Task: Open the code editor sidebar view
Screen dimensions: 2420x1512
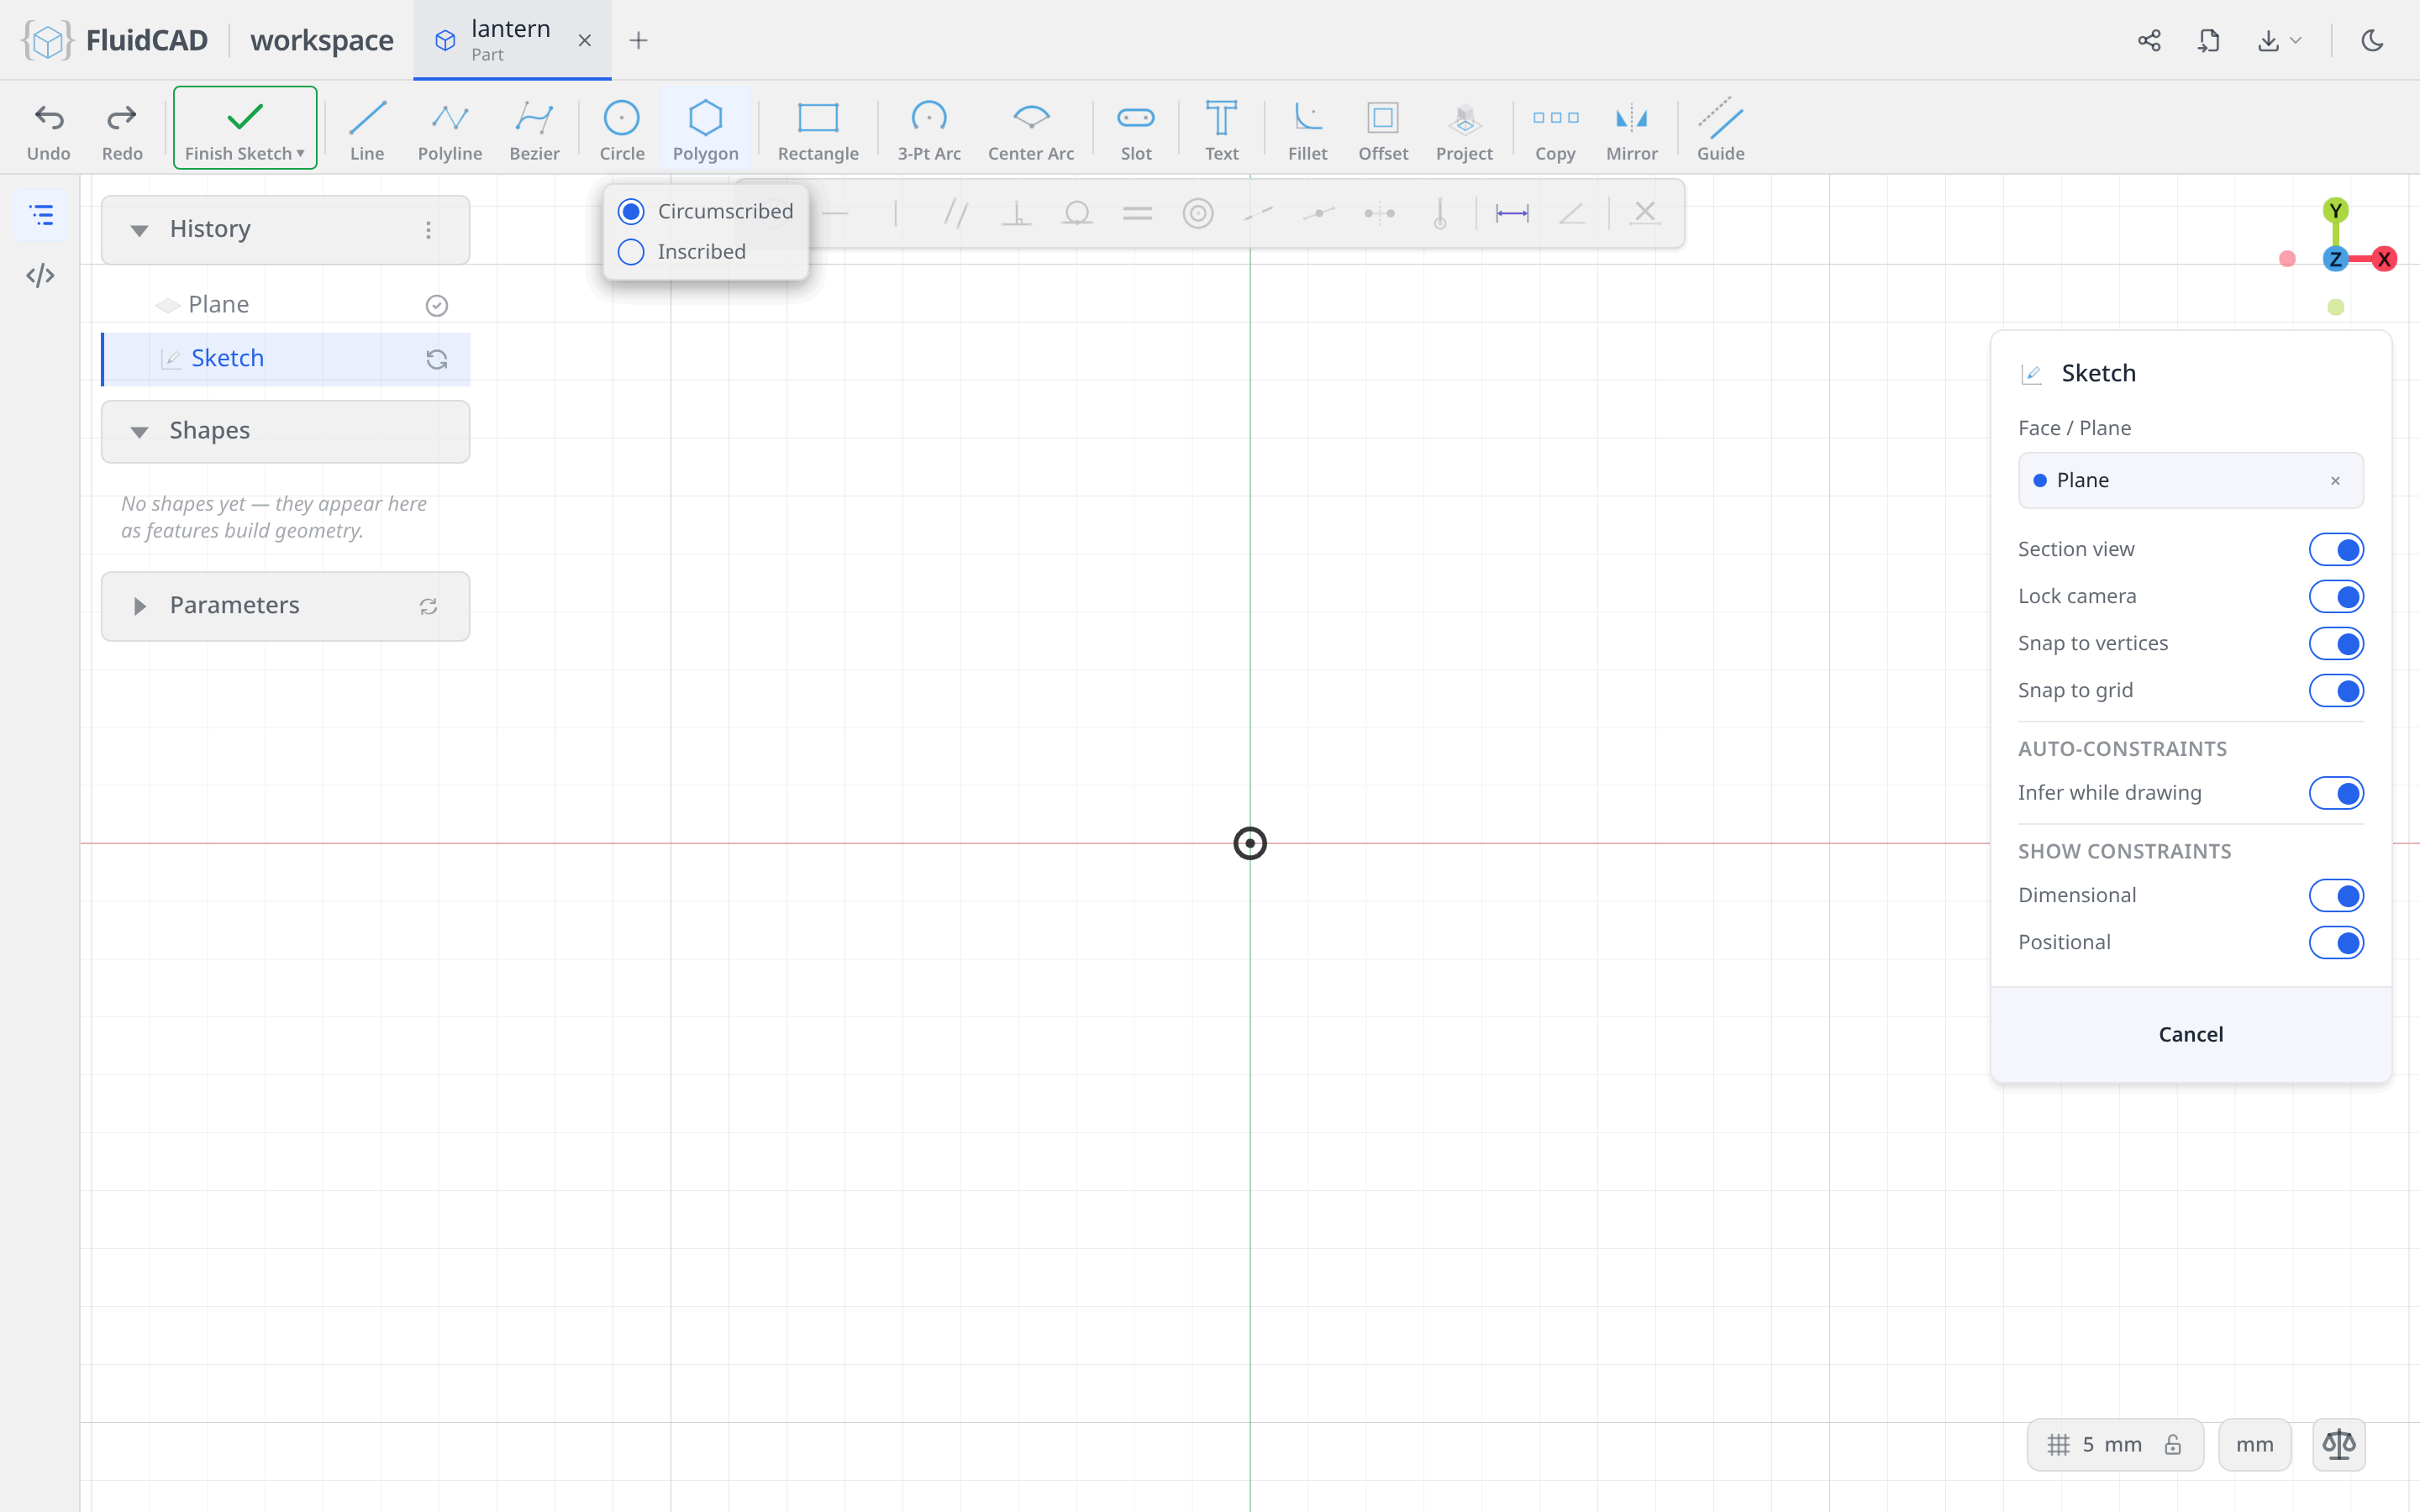Action: tap(40, 275)
